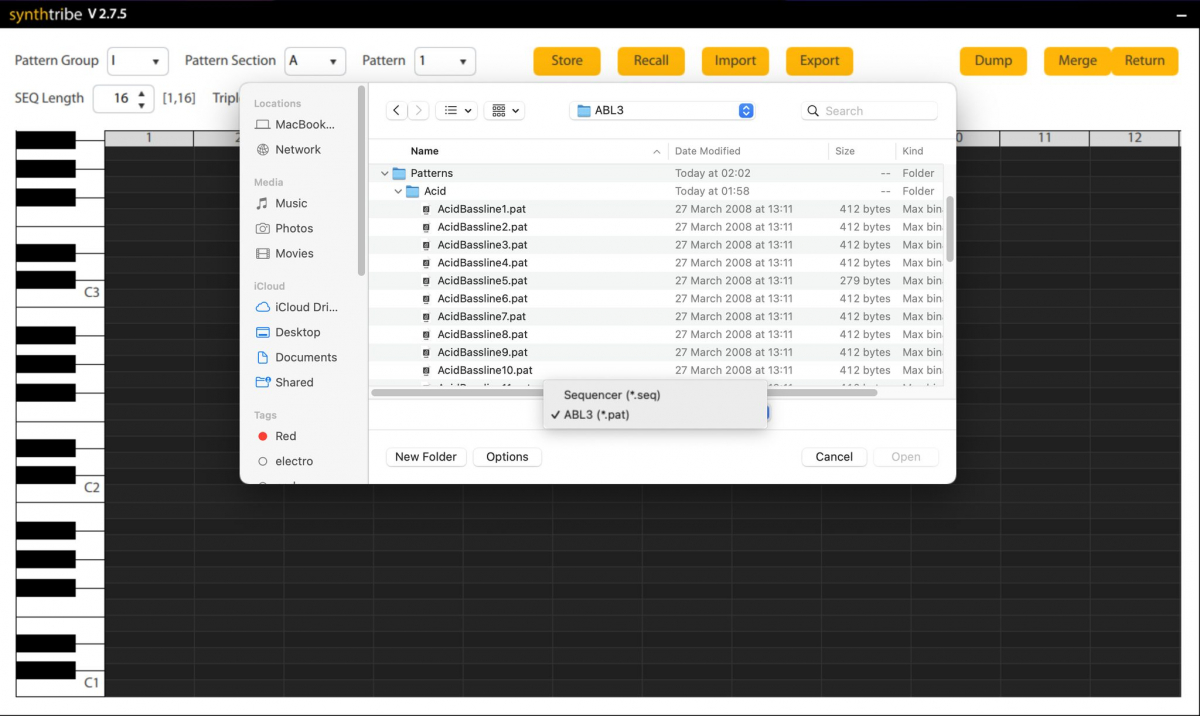This screenshot has width=1200, height=716.
Task: Click the Cancel button
Action: click(833, 457)
